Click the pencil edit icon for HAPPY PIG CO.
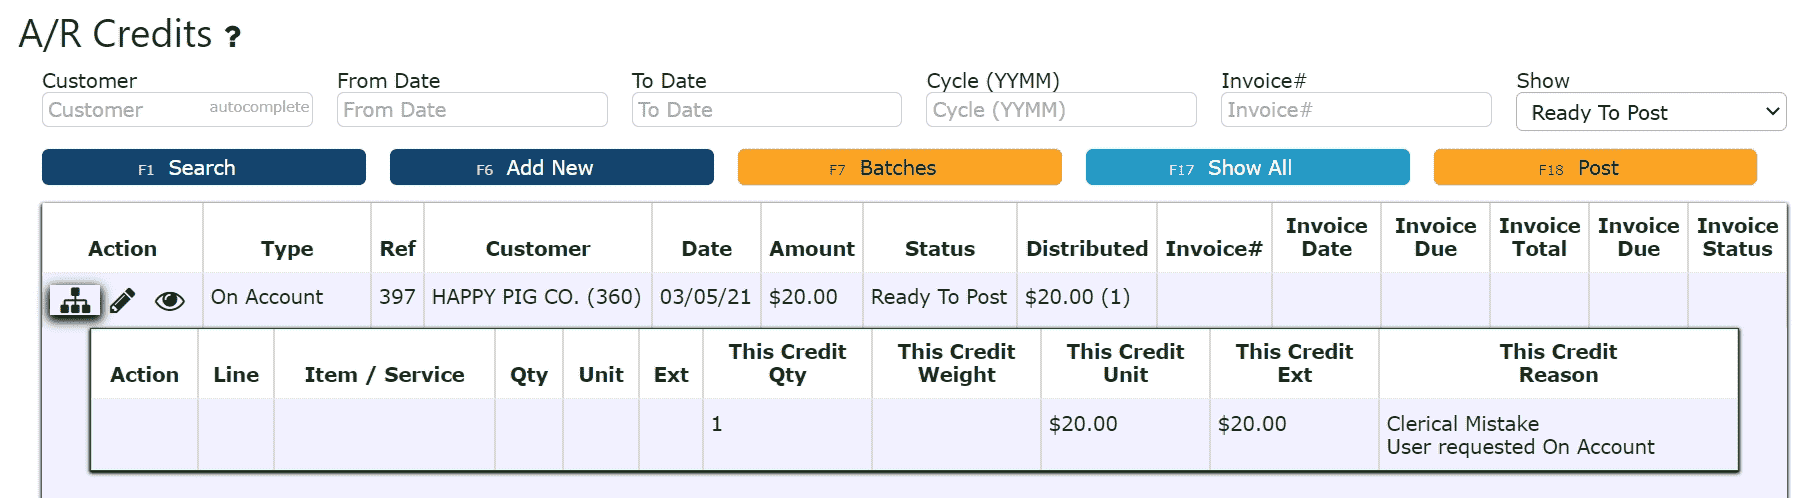The image size is (1816, 498). click(122, 300)
